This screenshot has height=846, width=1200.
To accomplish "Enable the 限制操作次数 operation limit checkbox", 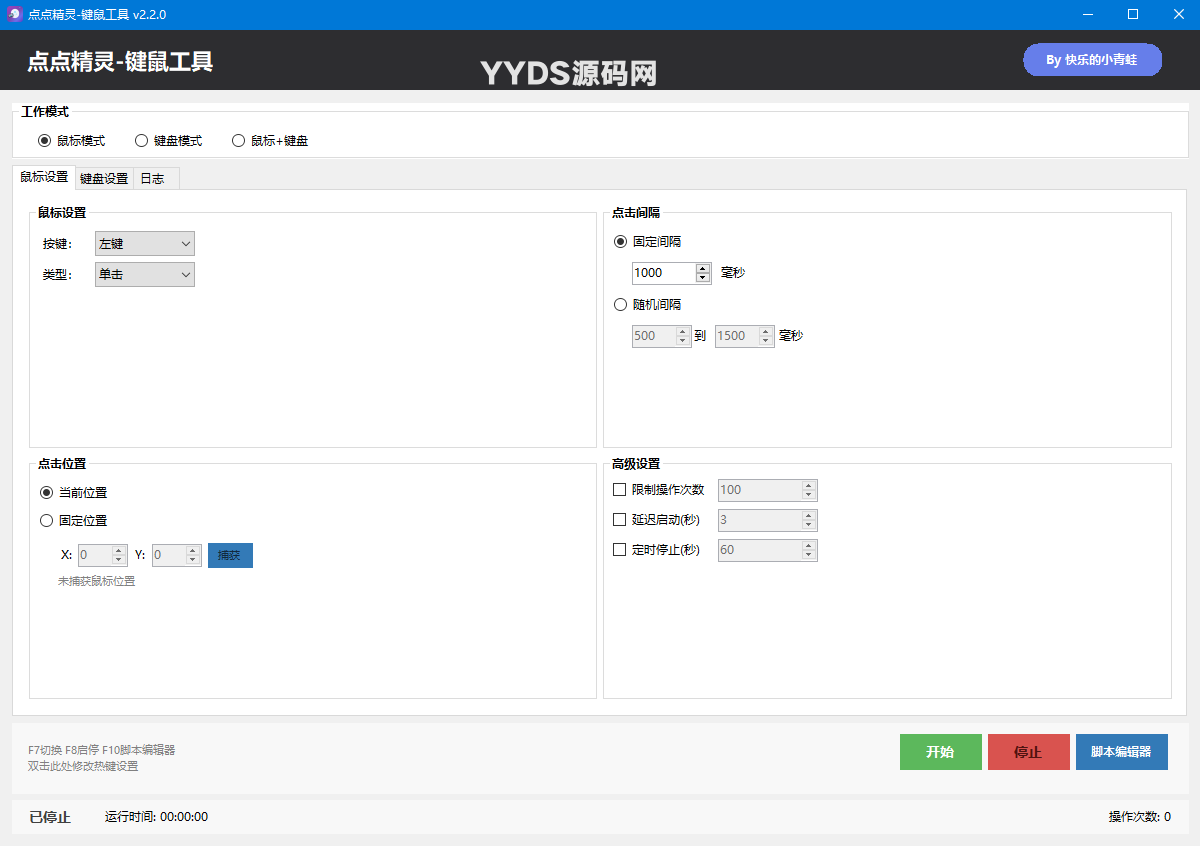I will [x=618, y=490].
